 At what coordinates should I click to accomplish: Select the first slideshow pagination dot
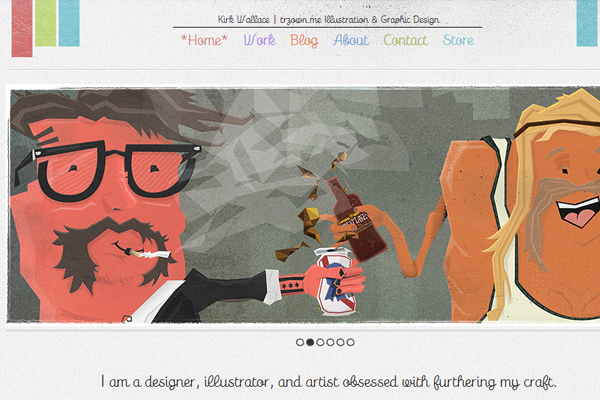(x=300, y=342)
